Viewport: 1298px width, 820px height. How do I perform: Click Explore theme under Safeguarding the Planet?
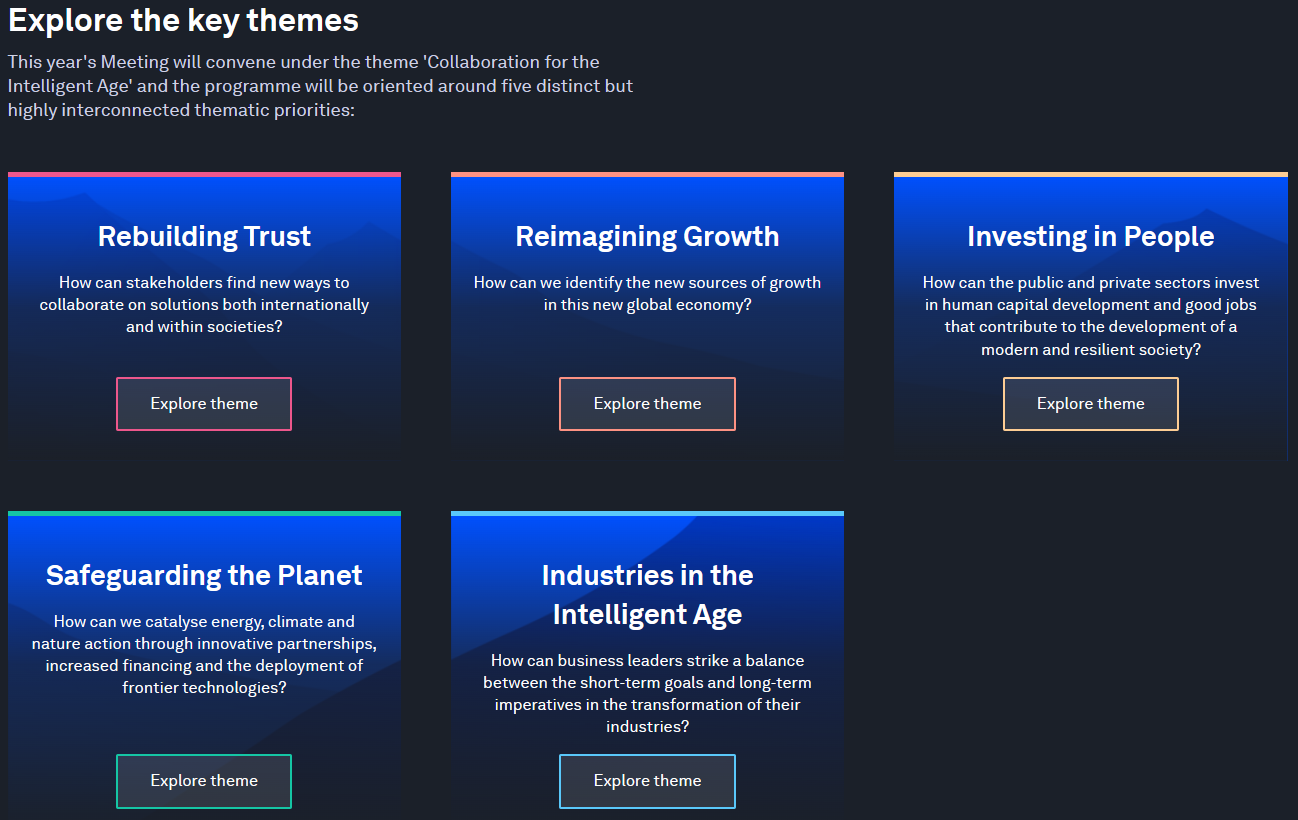tap(204, 781)
